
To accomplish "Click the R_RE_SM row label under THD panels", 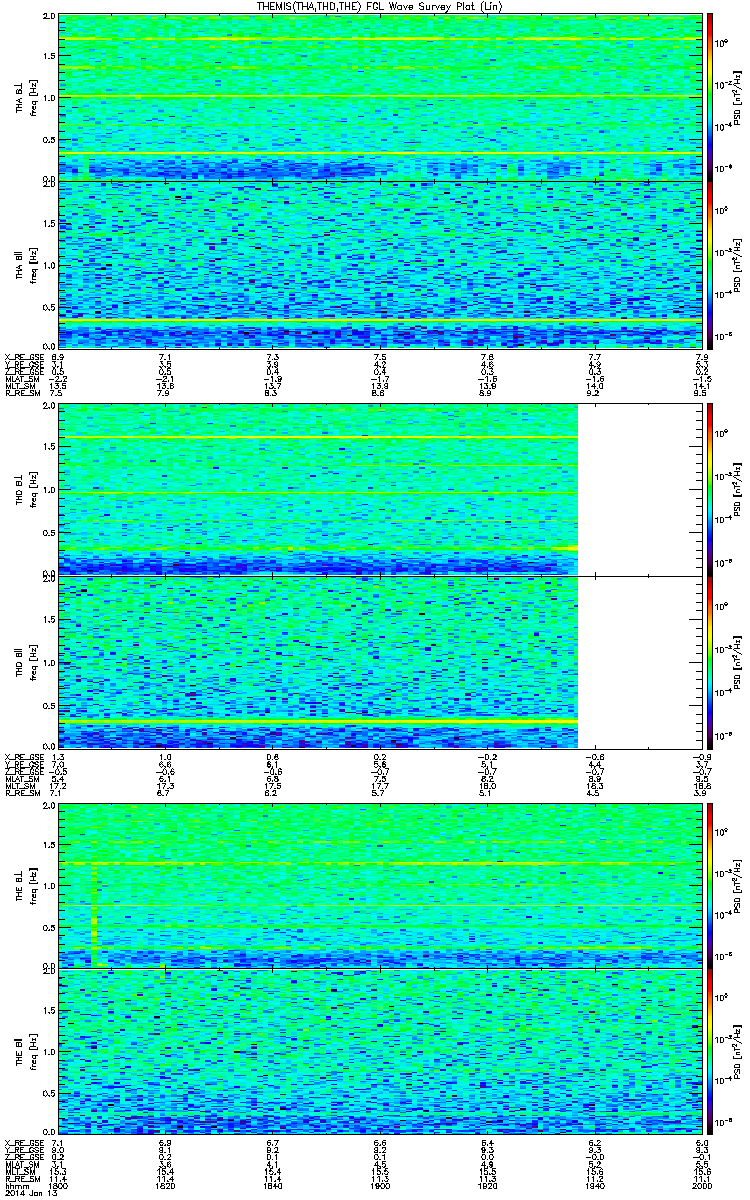I will tap(23, 793).
